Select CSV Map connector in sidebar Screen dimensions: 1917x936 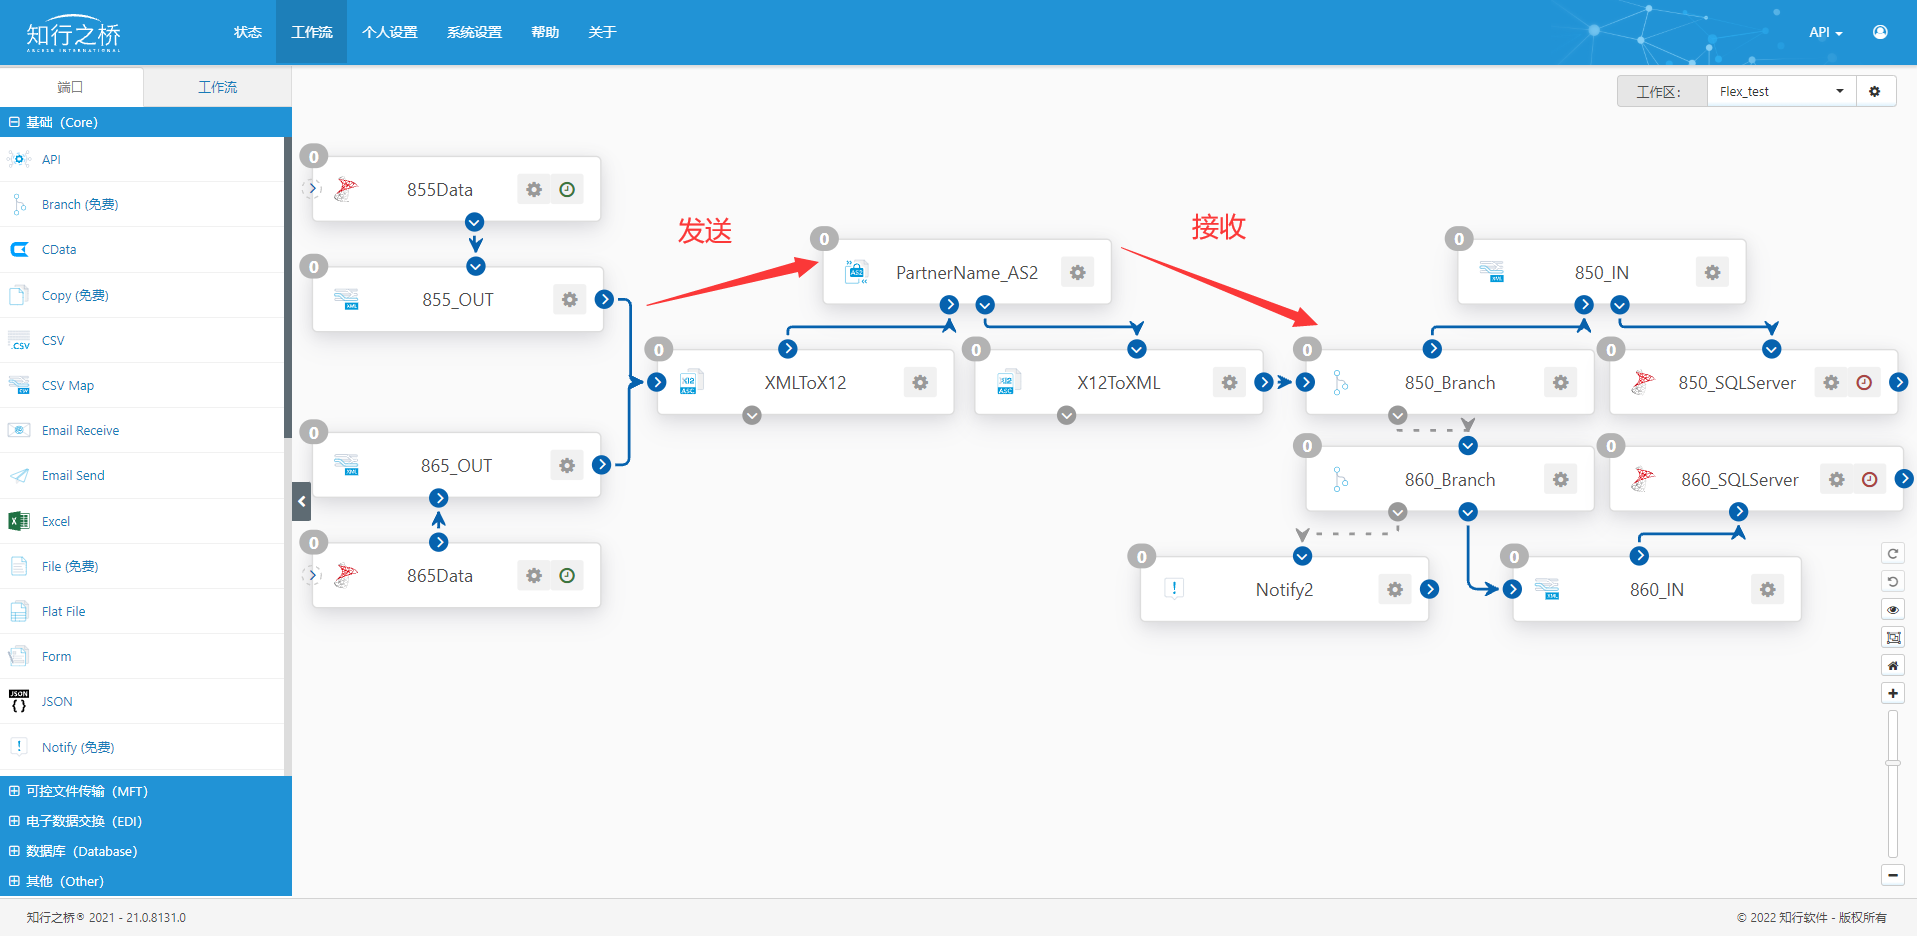point(142,385)
